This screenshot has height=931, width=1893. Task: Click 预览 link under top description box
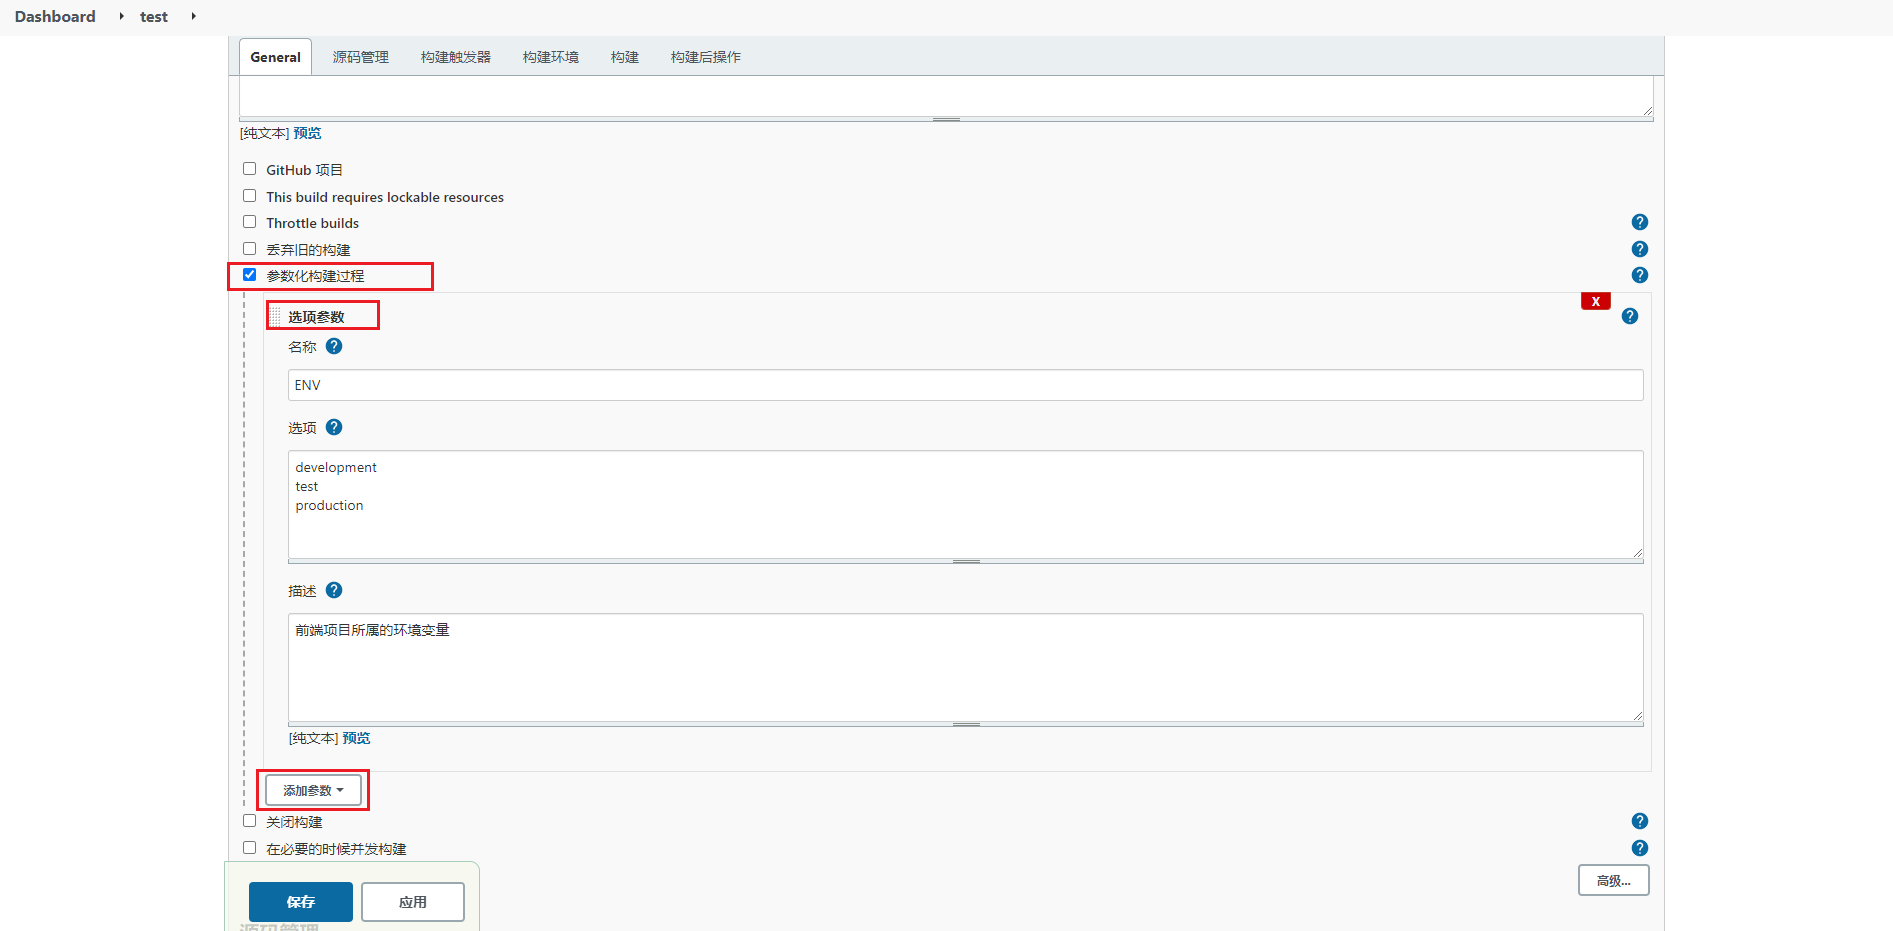click(307, 133)
